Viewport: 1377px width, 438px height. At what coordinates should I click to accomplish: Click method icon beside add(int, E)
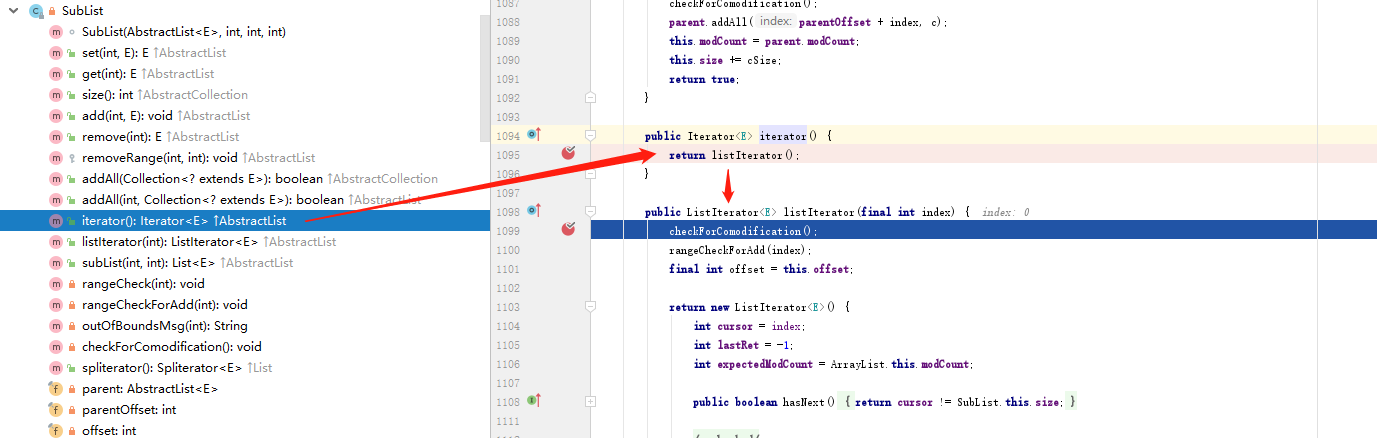(x=55, y=116)
